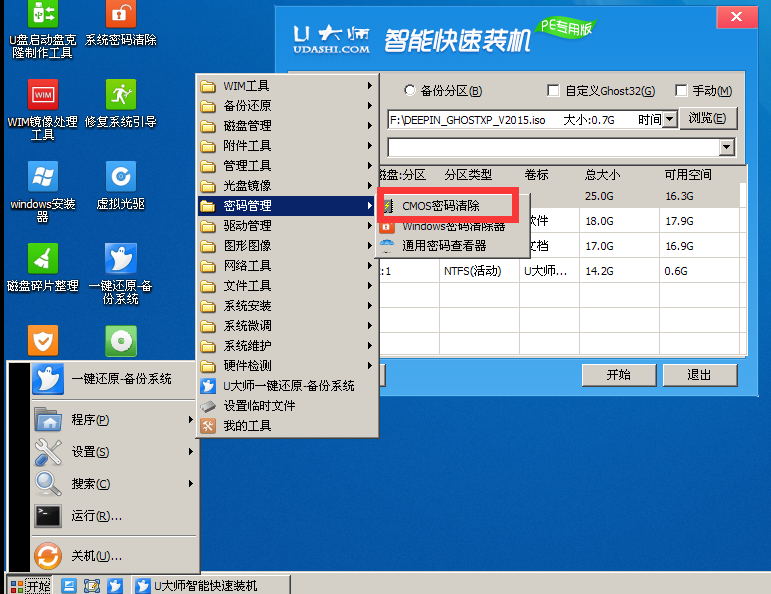Open 系统微调 menu item

(288, 326)
